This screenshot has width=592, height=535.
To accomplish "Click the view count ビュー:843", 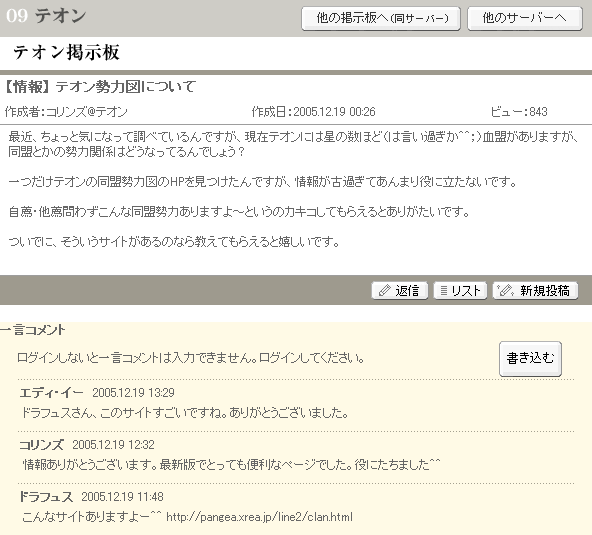I will [519, 112].
